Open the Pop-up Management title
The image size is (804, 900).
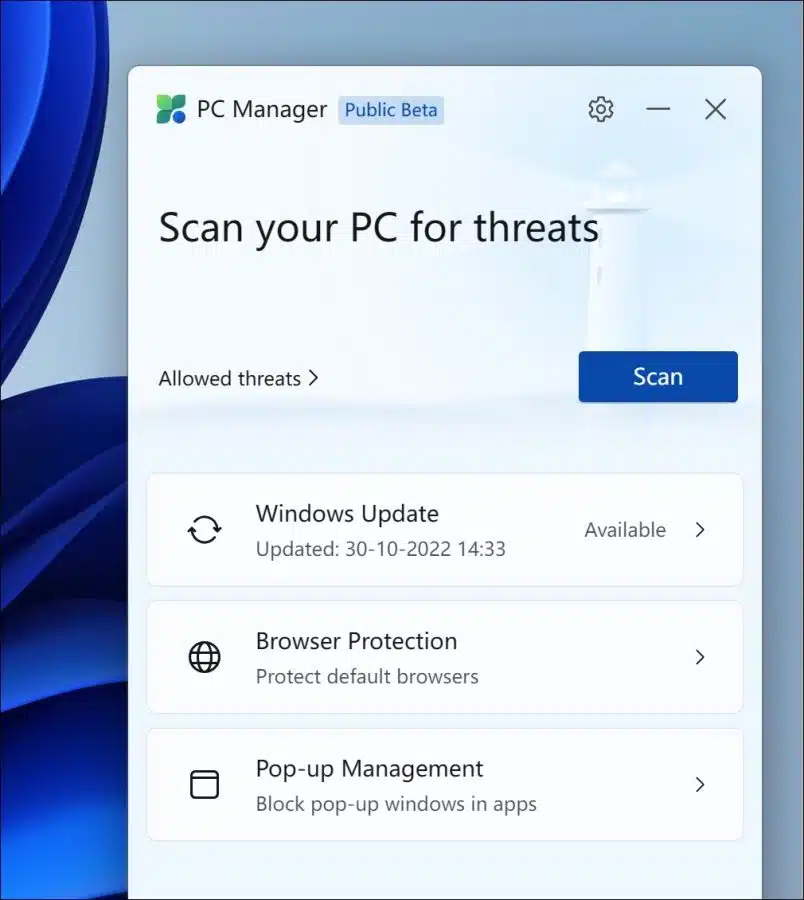(370, 769)
